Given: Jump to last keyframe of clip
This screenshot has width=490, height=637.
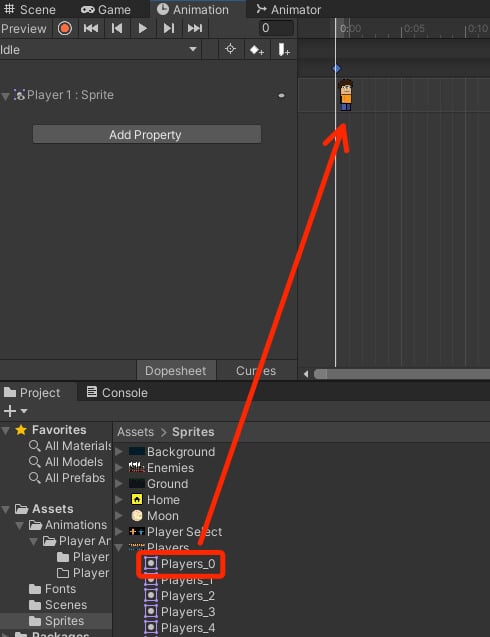Looking at the screenshot, I should [x=195, y=28].
